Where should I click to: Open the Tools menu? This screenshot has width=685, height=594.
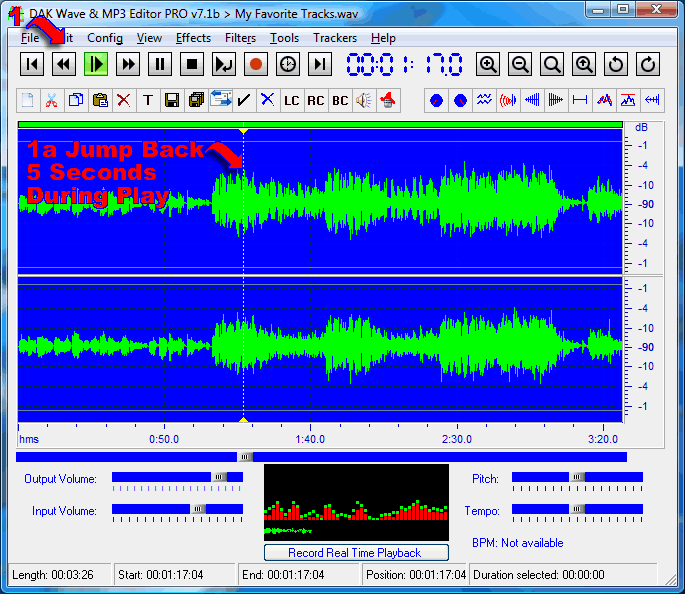pos(284,38)
